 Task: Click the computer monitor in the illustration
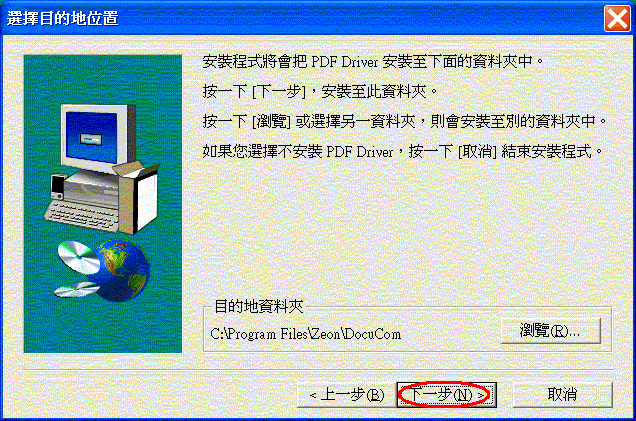click(x=98, y=138)
